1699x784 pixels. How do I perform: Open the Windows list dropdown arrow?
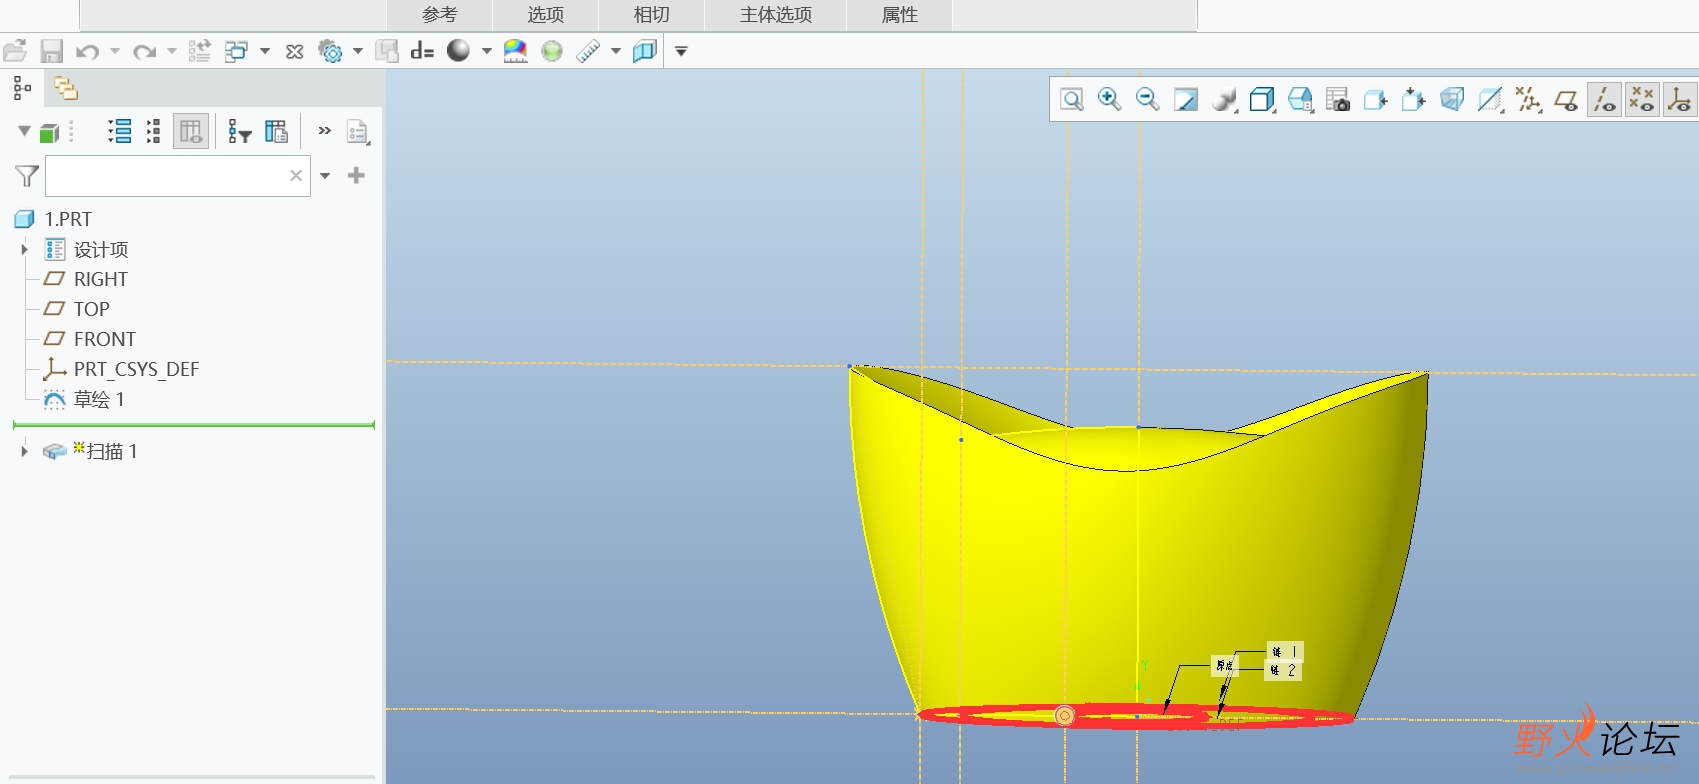(x=265, y=51)
